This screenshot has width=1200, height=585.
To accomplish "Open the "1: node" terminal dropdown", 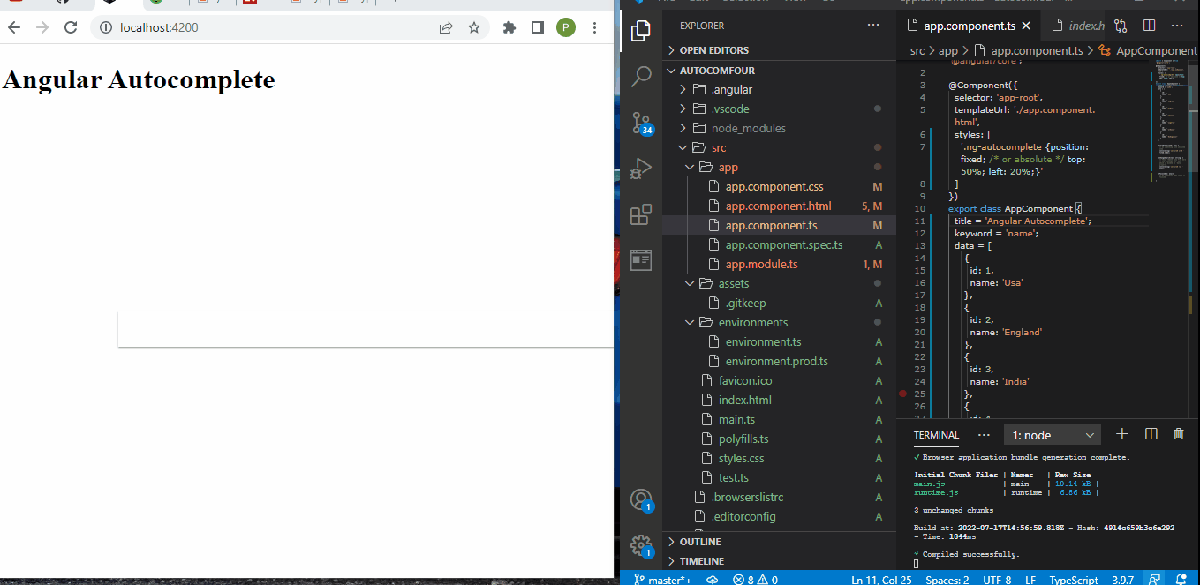I will (x=1051, y=434).
